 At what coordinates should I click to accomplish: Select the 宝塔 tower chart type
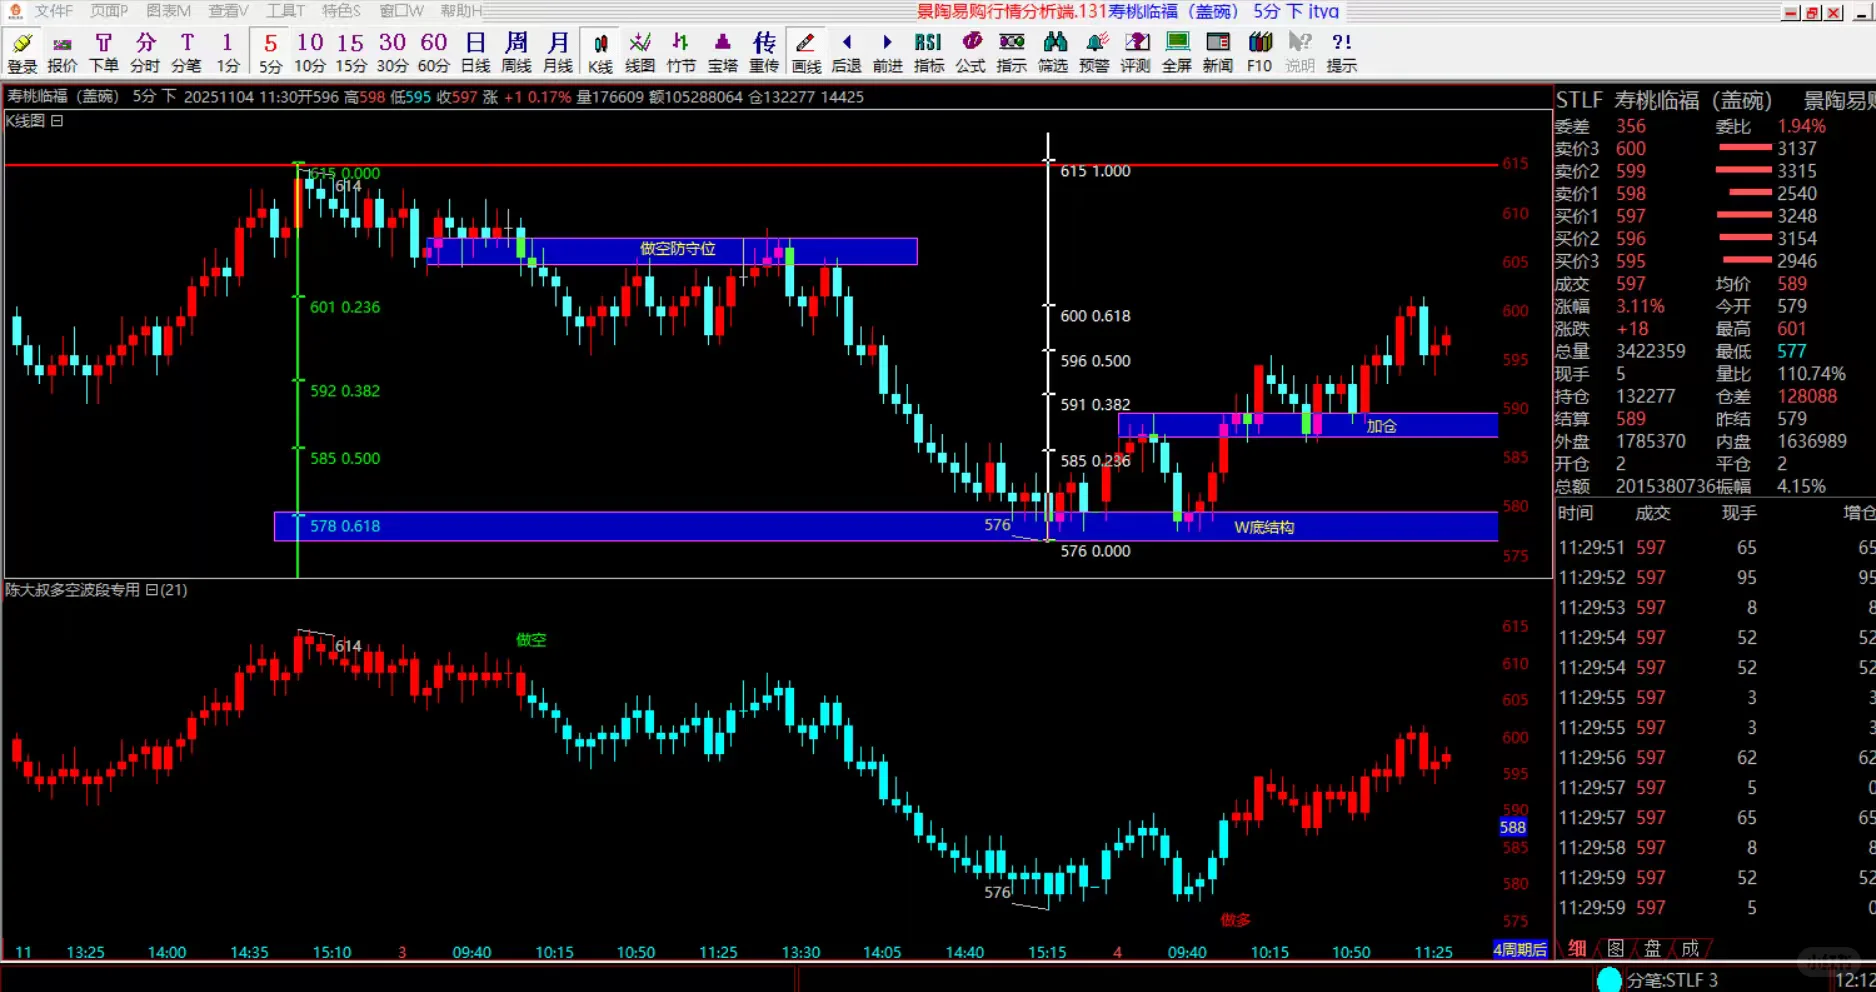[x=722, y=52]
